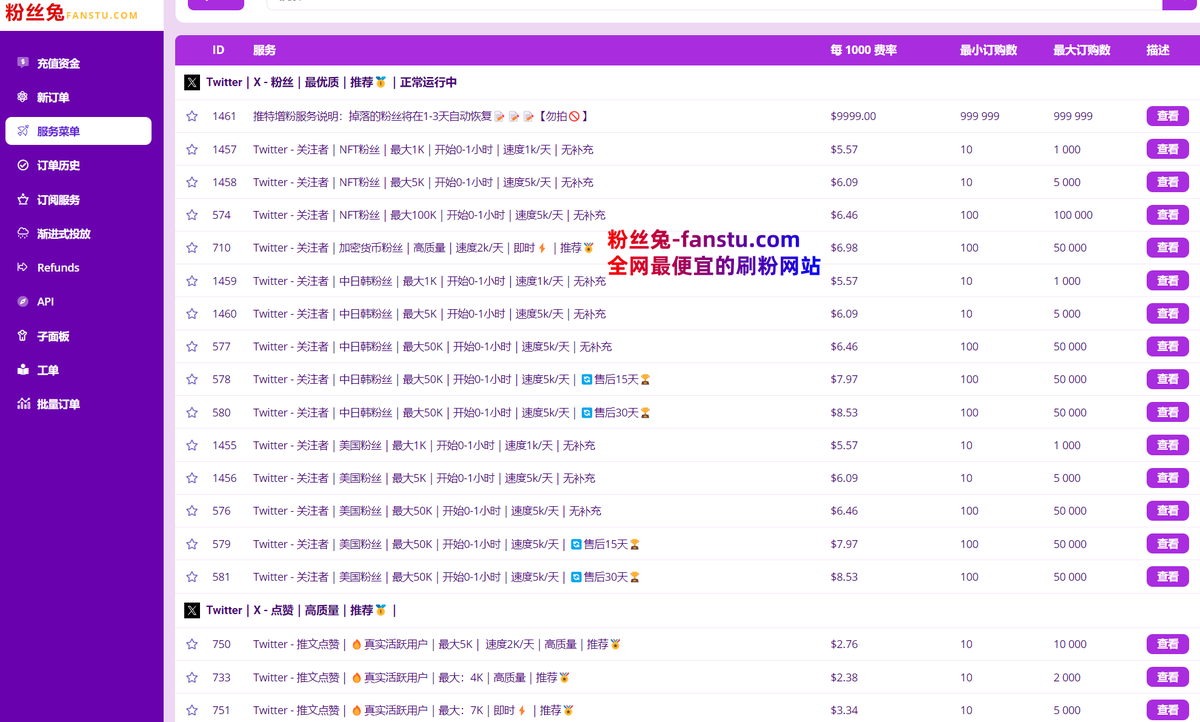Click 查看 button for service 1456

[1167, 478]
